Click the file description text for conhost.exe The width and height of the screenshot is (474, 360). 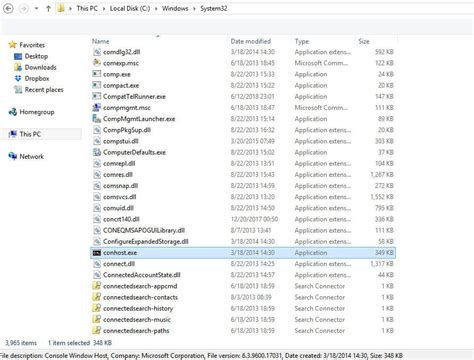[201, 356]
